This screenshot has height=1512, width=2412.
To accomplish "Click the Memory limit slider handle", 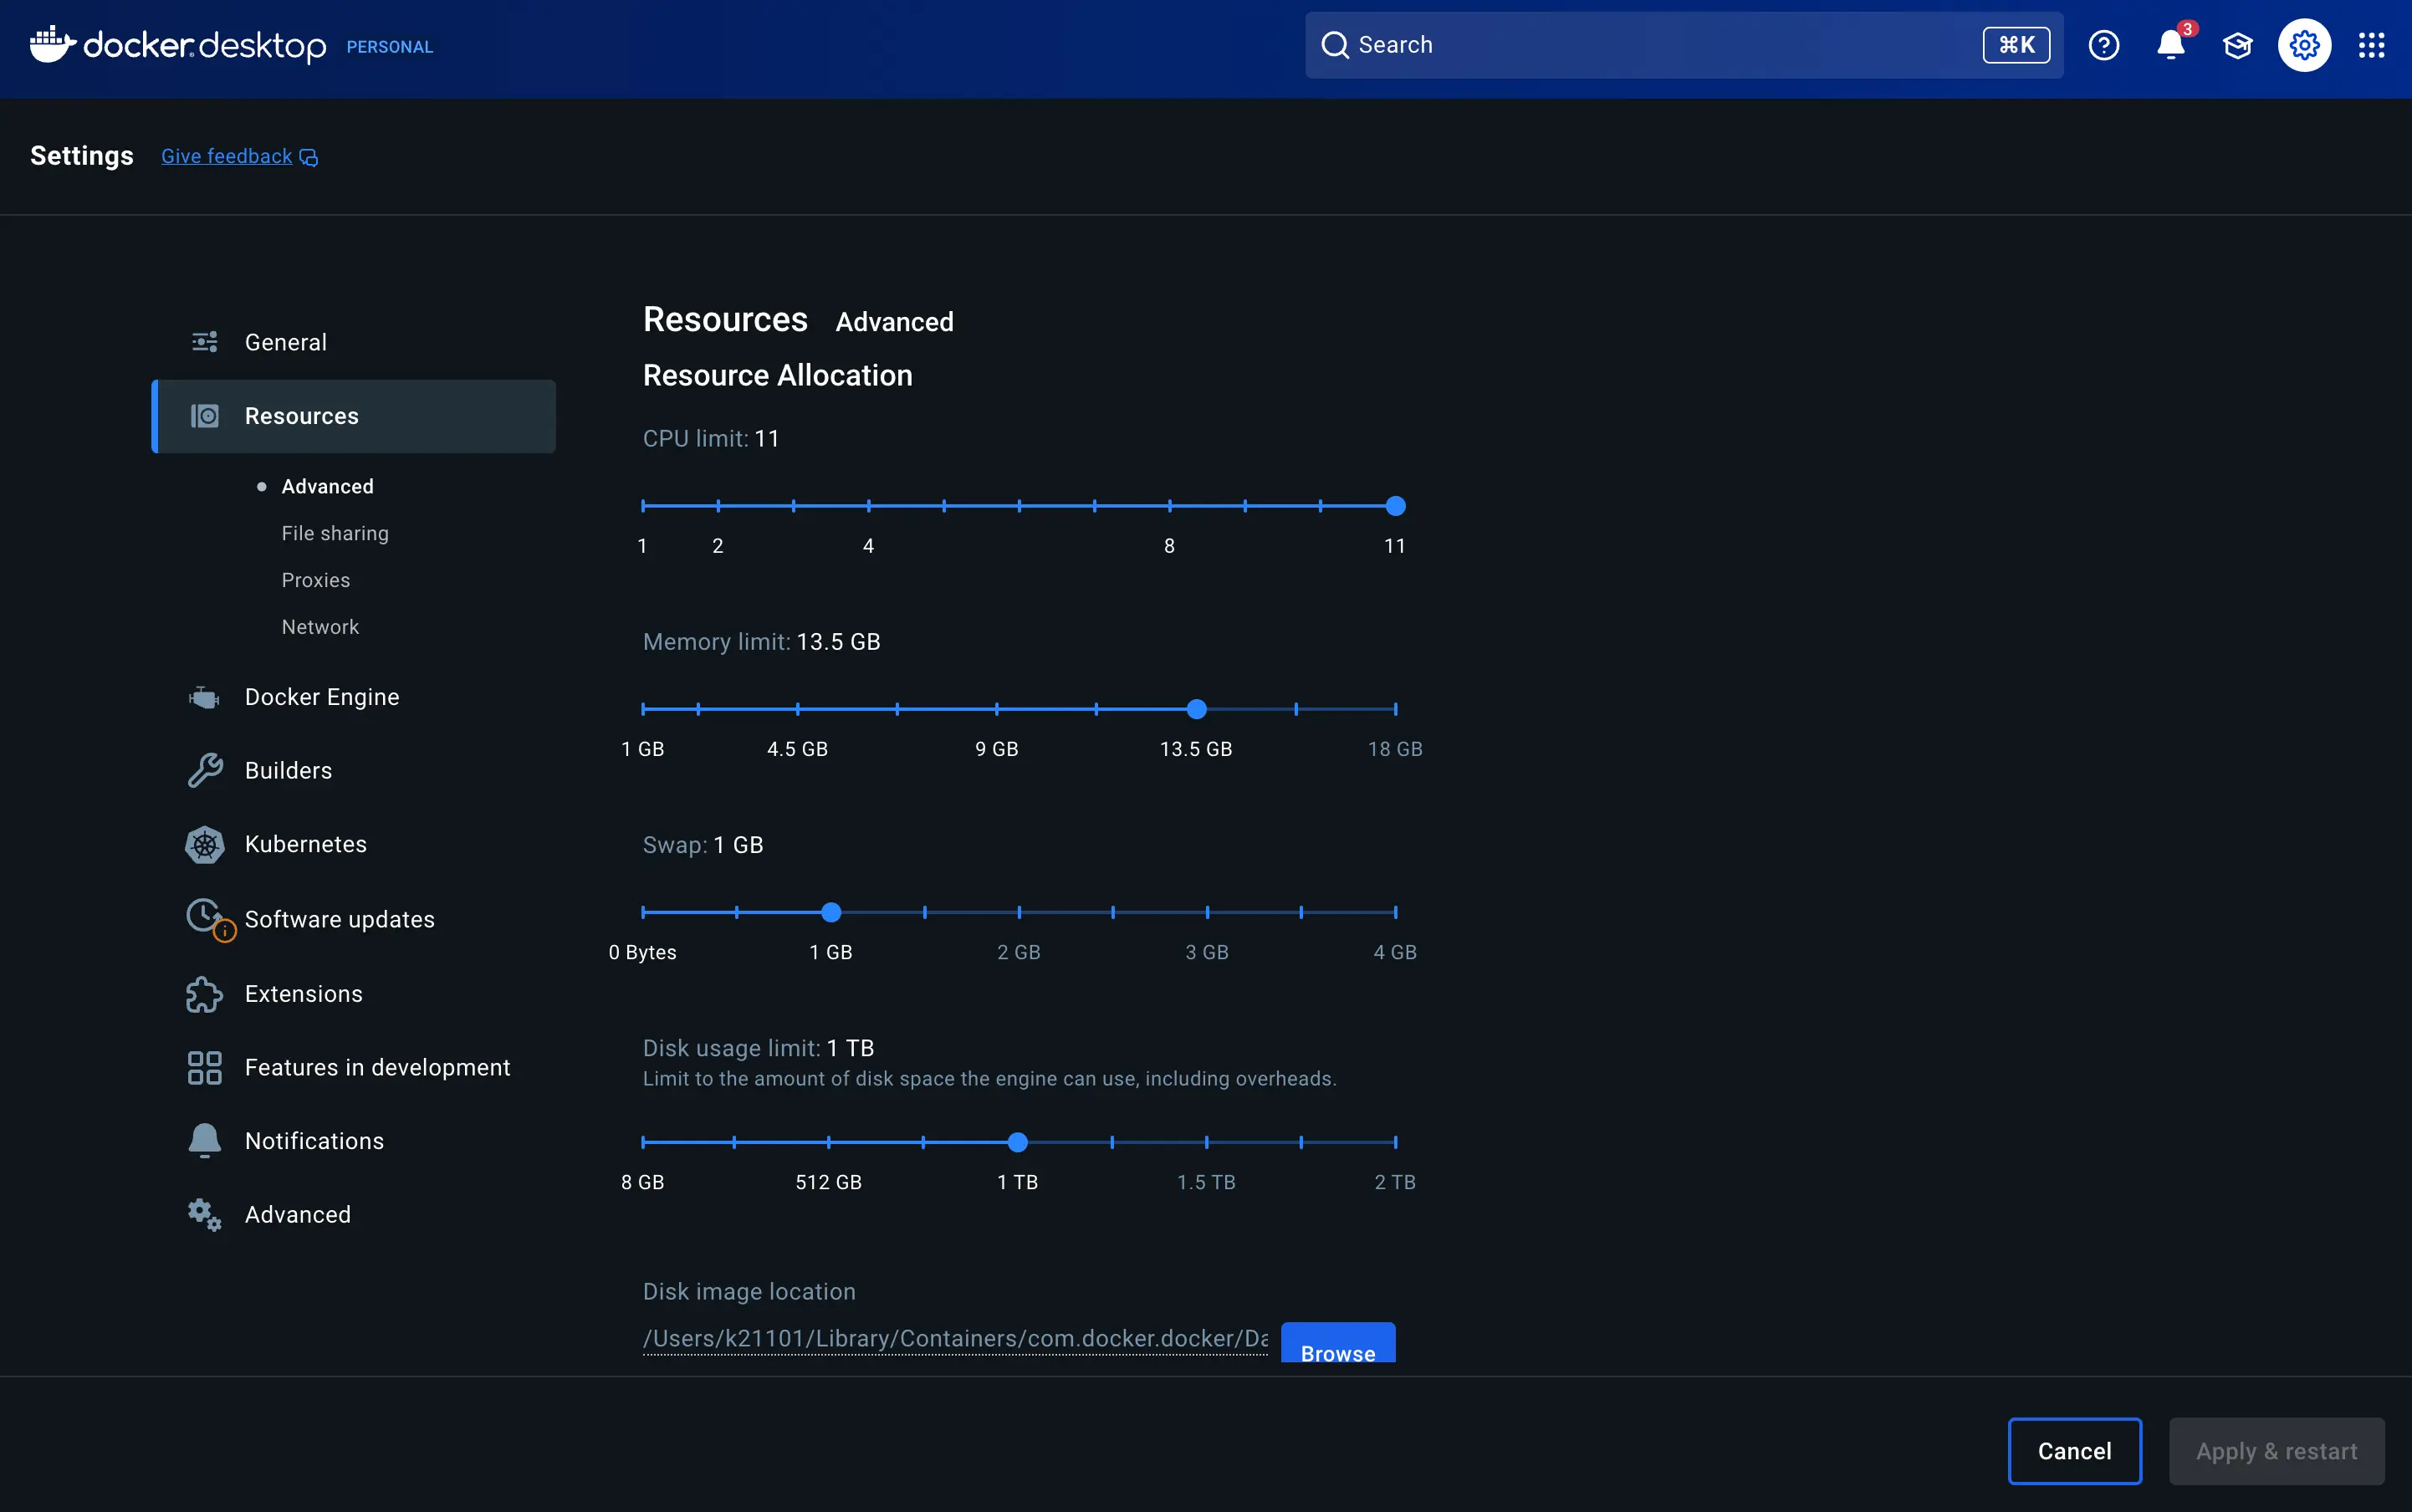I will [1196, 709].
